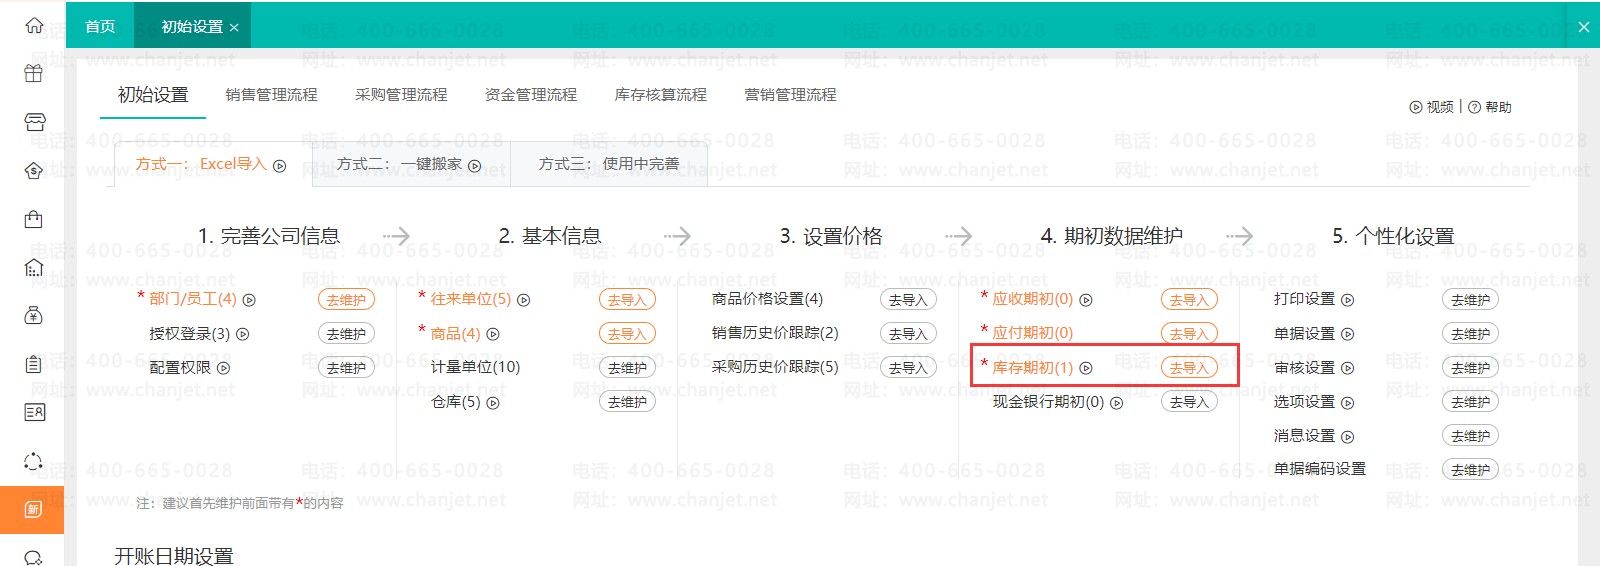Open the 库存核算流程 tab

[x=660, y=95]
